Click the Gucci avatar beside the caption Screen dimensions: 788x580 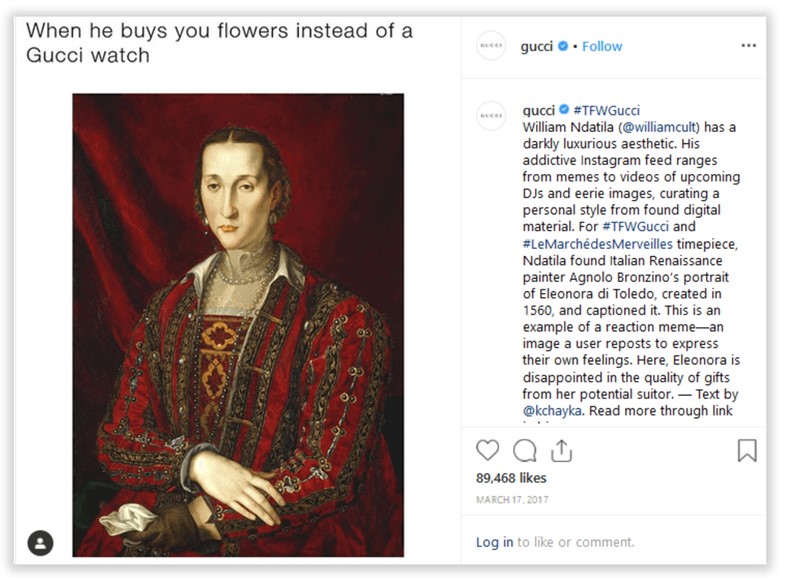click(x=490, y=116)
